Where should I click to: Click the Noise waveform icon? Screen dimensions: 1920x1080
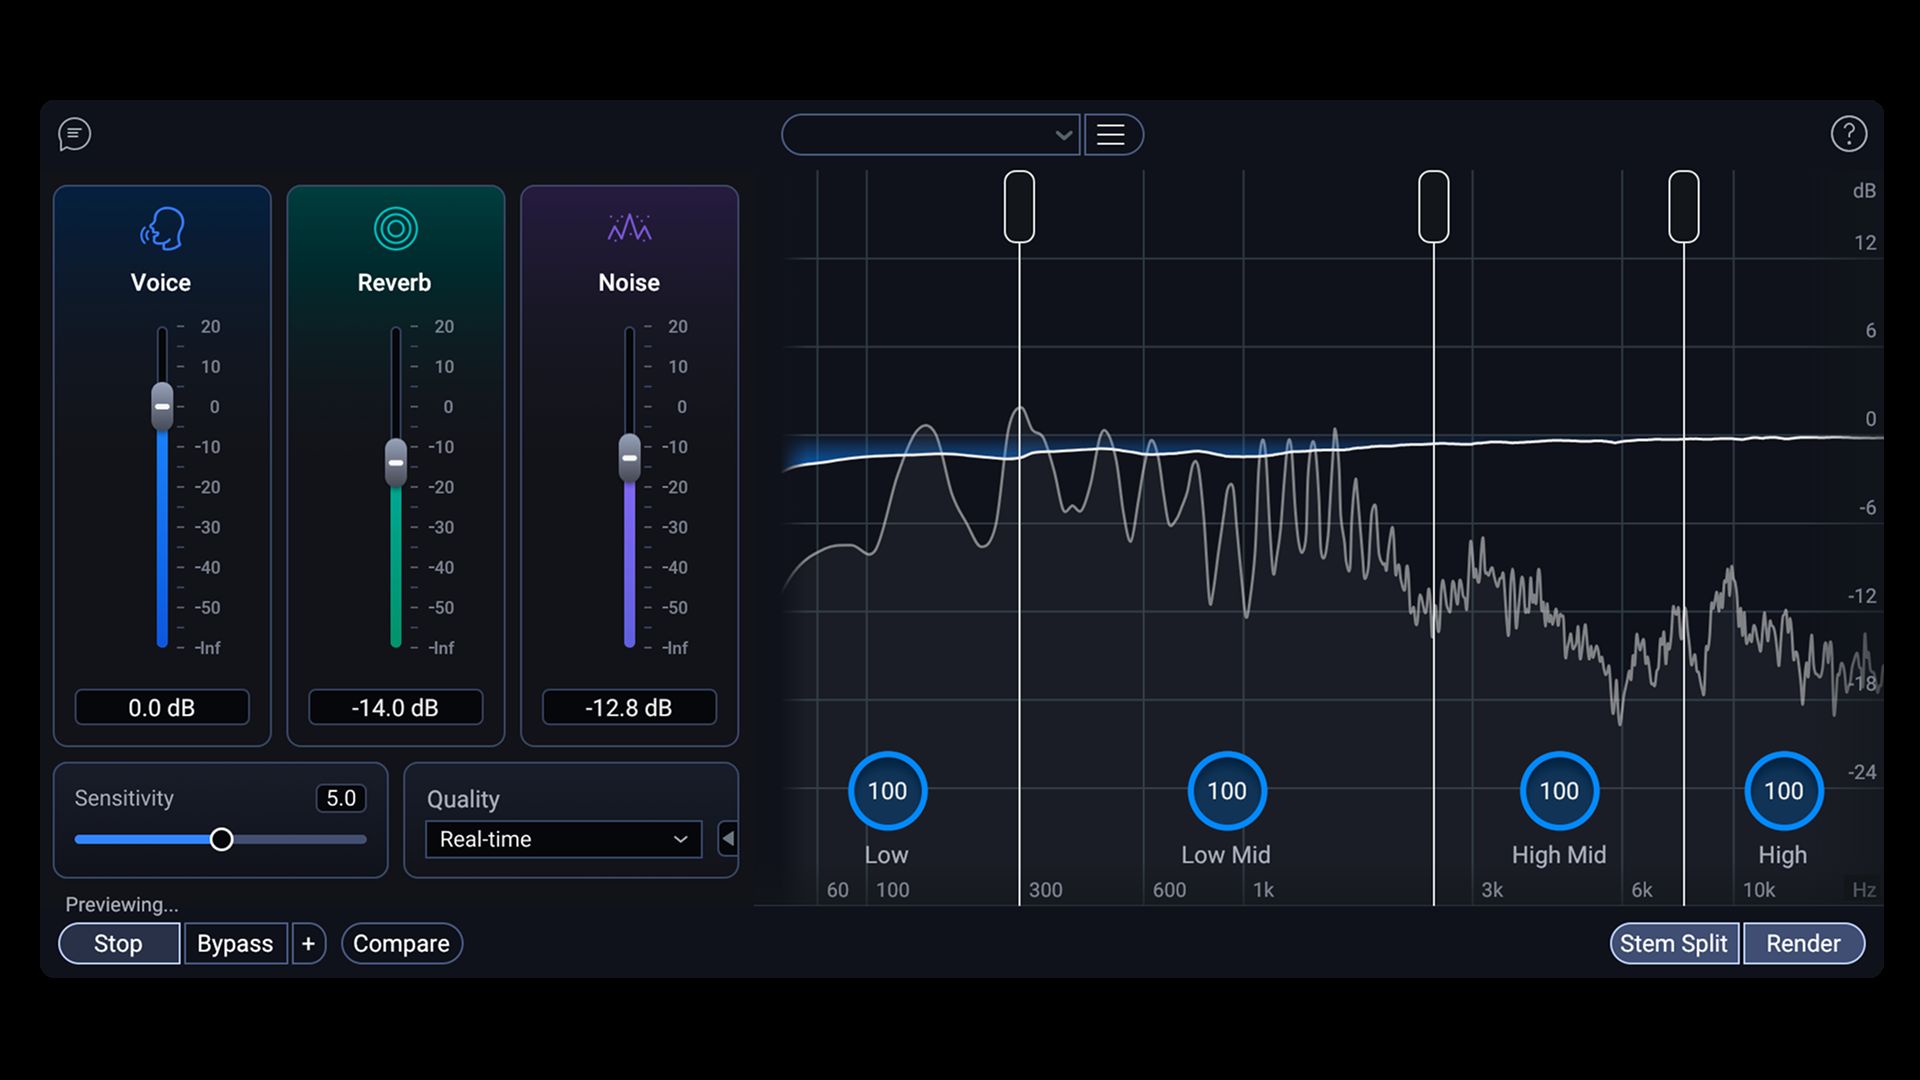(x=629, y=229)
